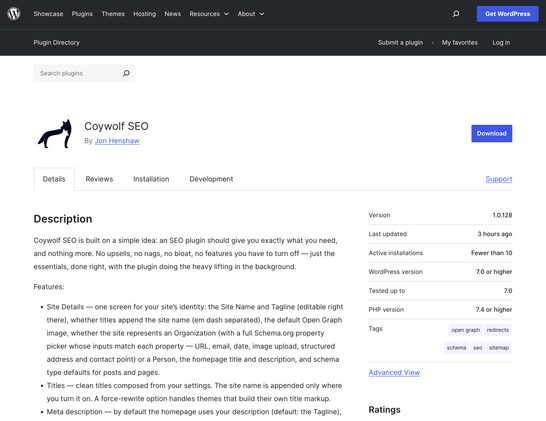The image size is (546, 421).
Task: Open the Advanced View link
Action: coord(394,372)
